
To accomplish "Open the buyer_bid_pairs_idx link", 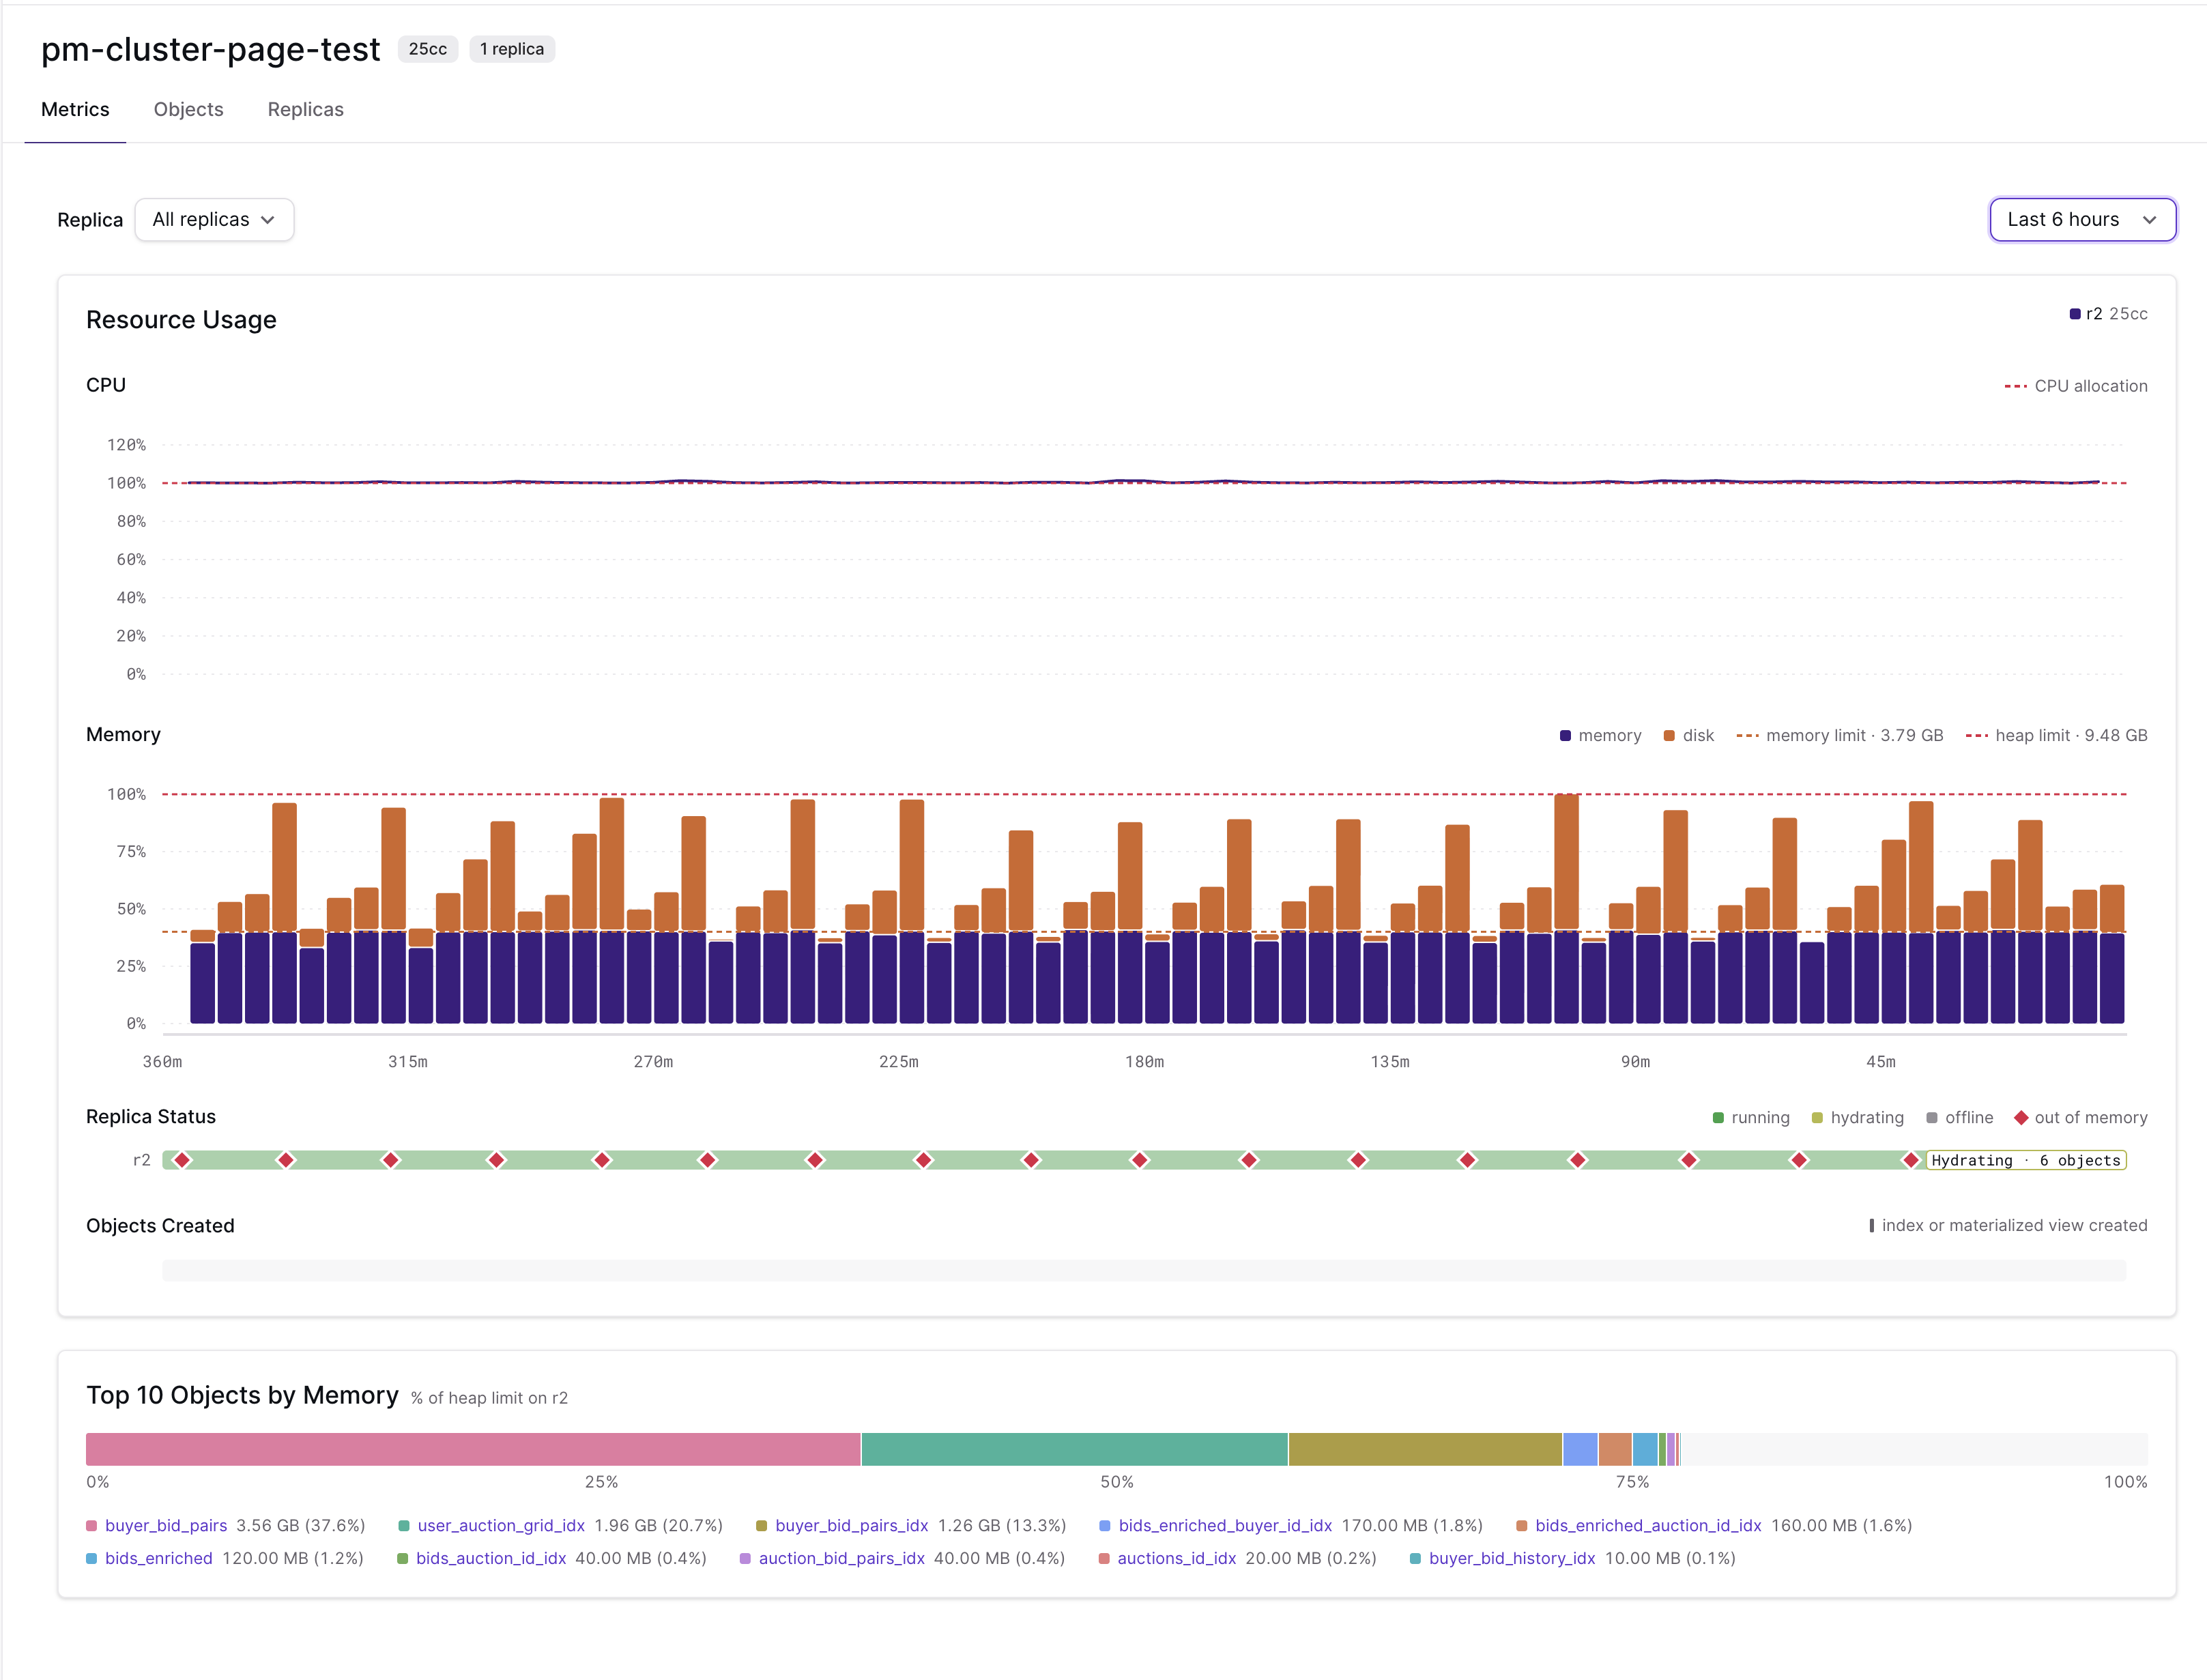I will point(852,1525).
